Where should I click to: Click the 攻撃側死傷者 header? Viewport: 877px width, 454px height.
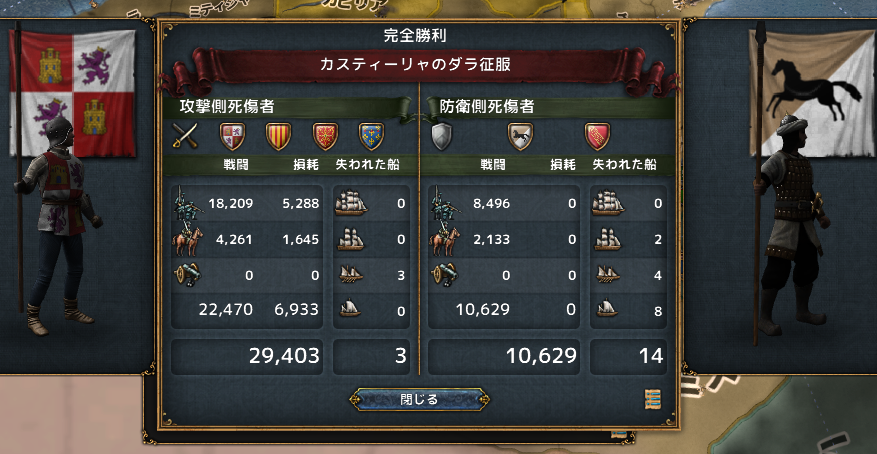[227, 107]
